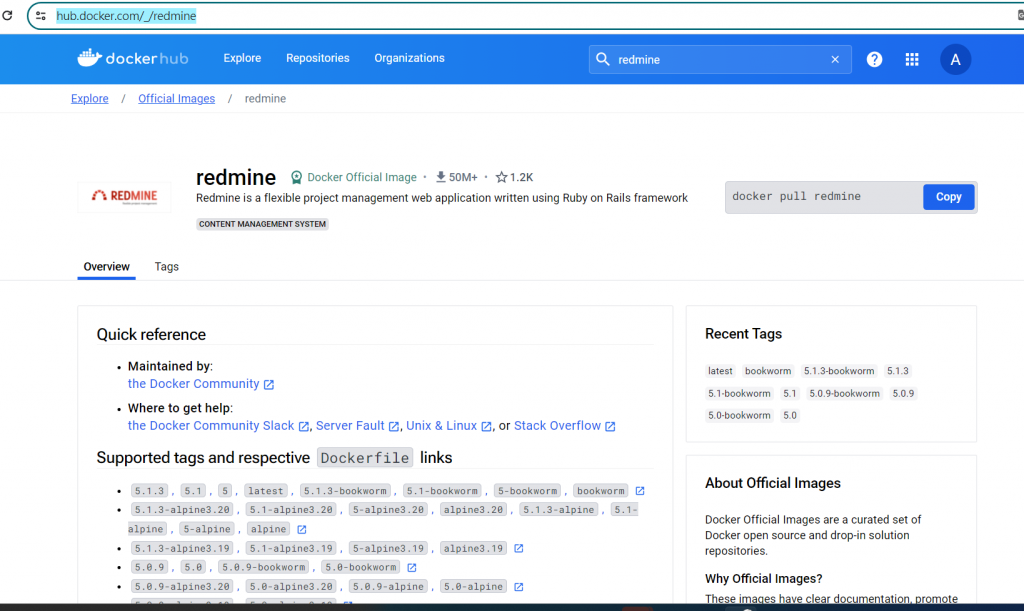Image resolution: width=1024 pixels, height=611 pixels.
Task: Select the 5.1.3 recent tag chip
Action: click(x=897, y=371)
